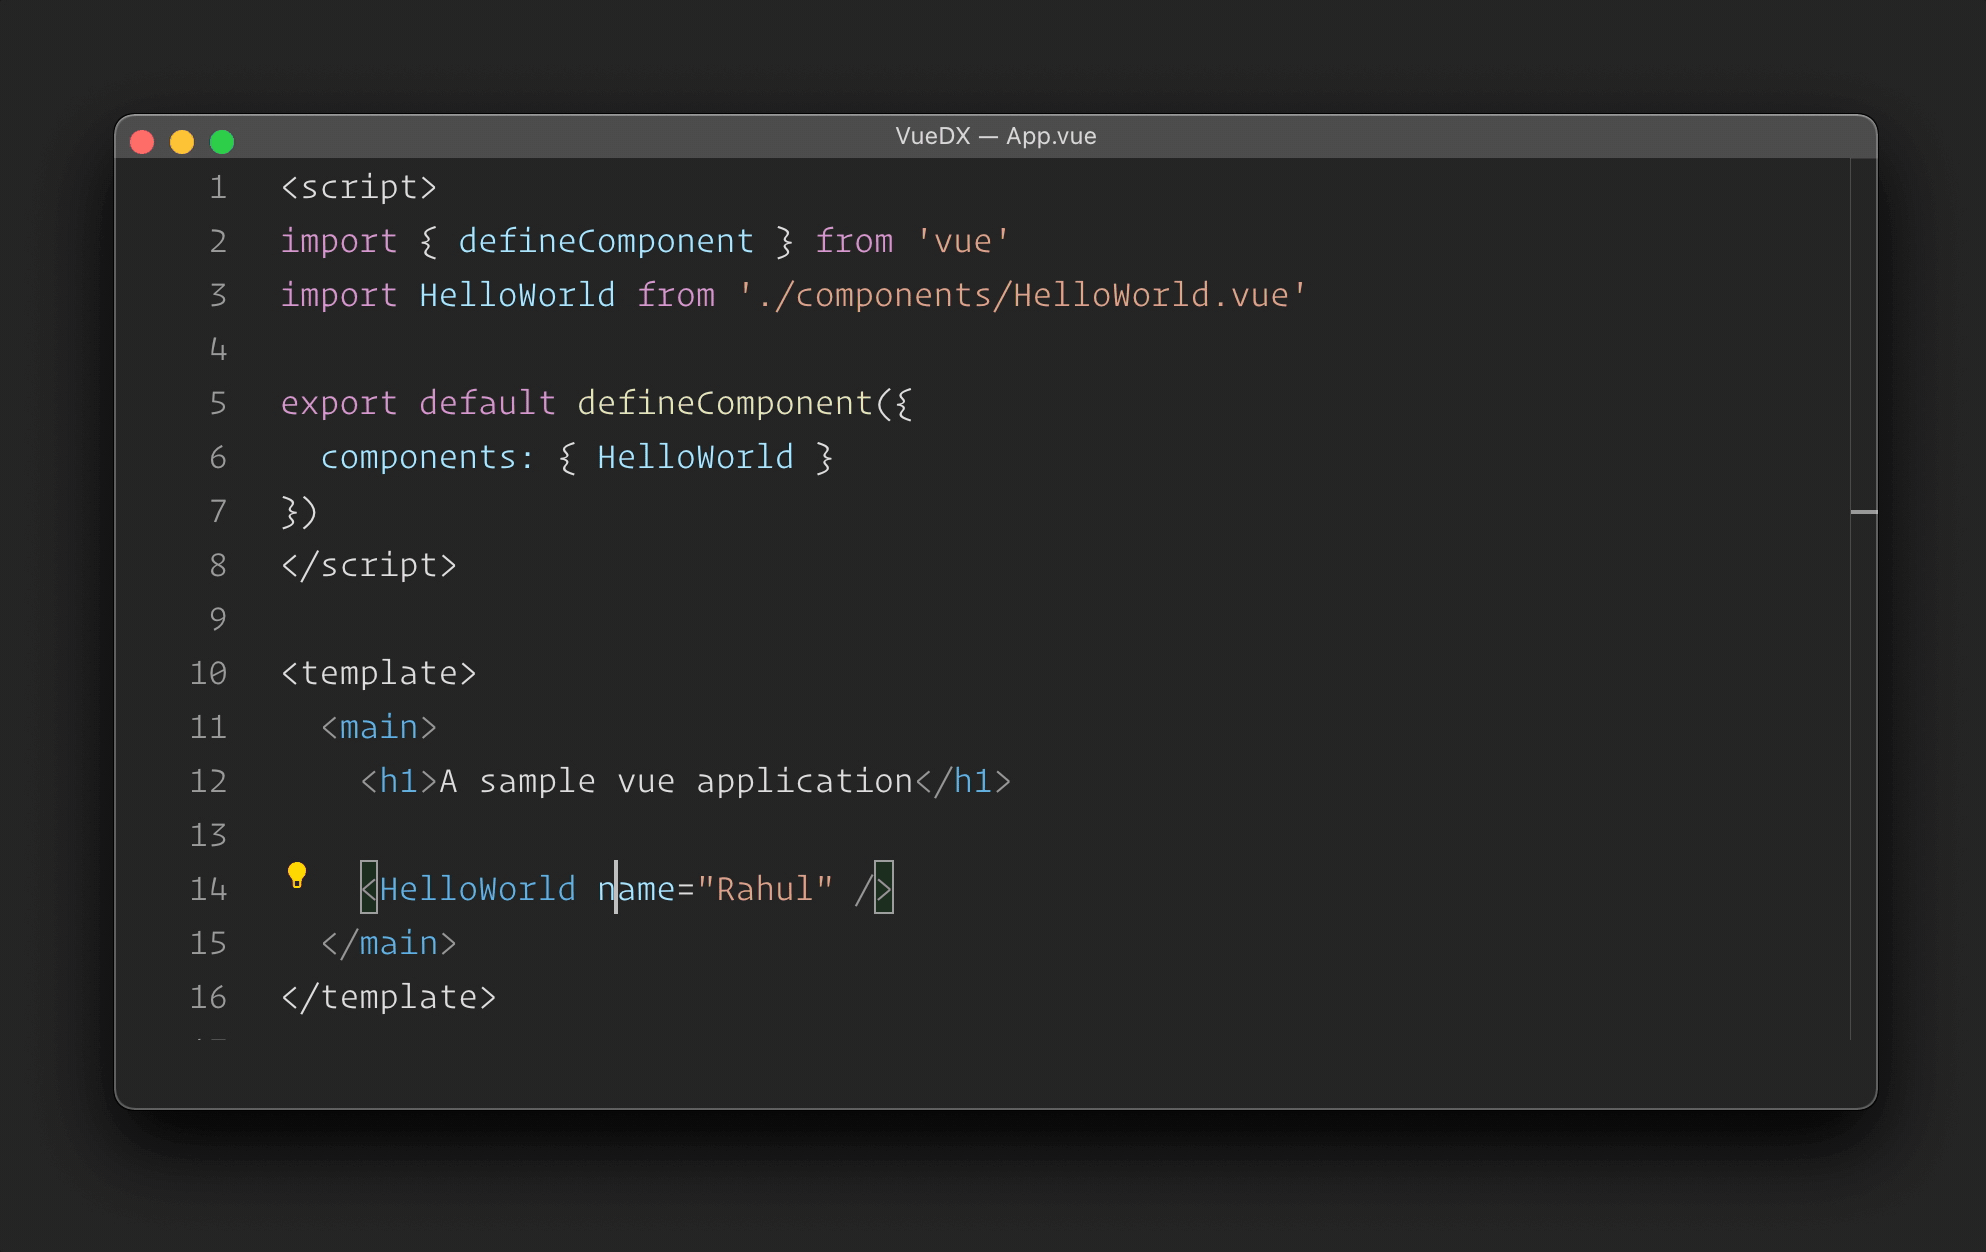Click the "Rahul" attribute value
The width and height of the screenshot is (1986, 1252).
tap(765, 889)
